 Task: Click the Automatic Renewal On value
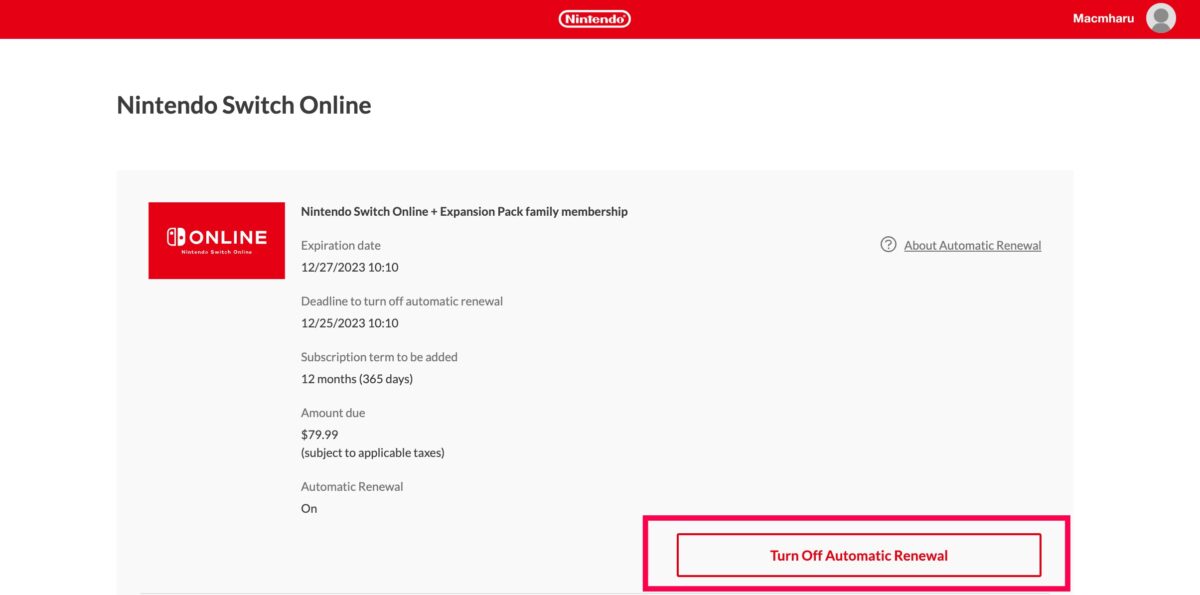coord(309,509)
